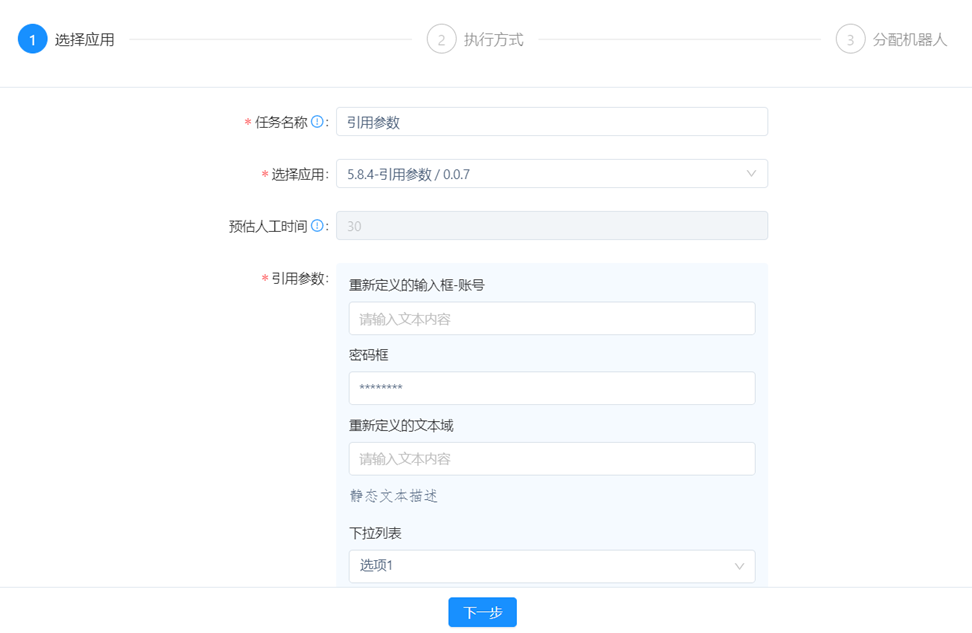Click the step 1 circle icon
The height and width of the screenshot is (633, 972).
tap(32, 40)
